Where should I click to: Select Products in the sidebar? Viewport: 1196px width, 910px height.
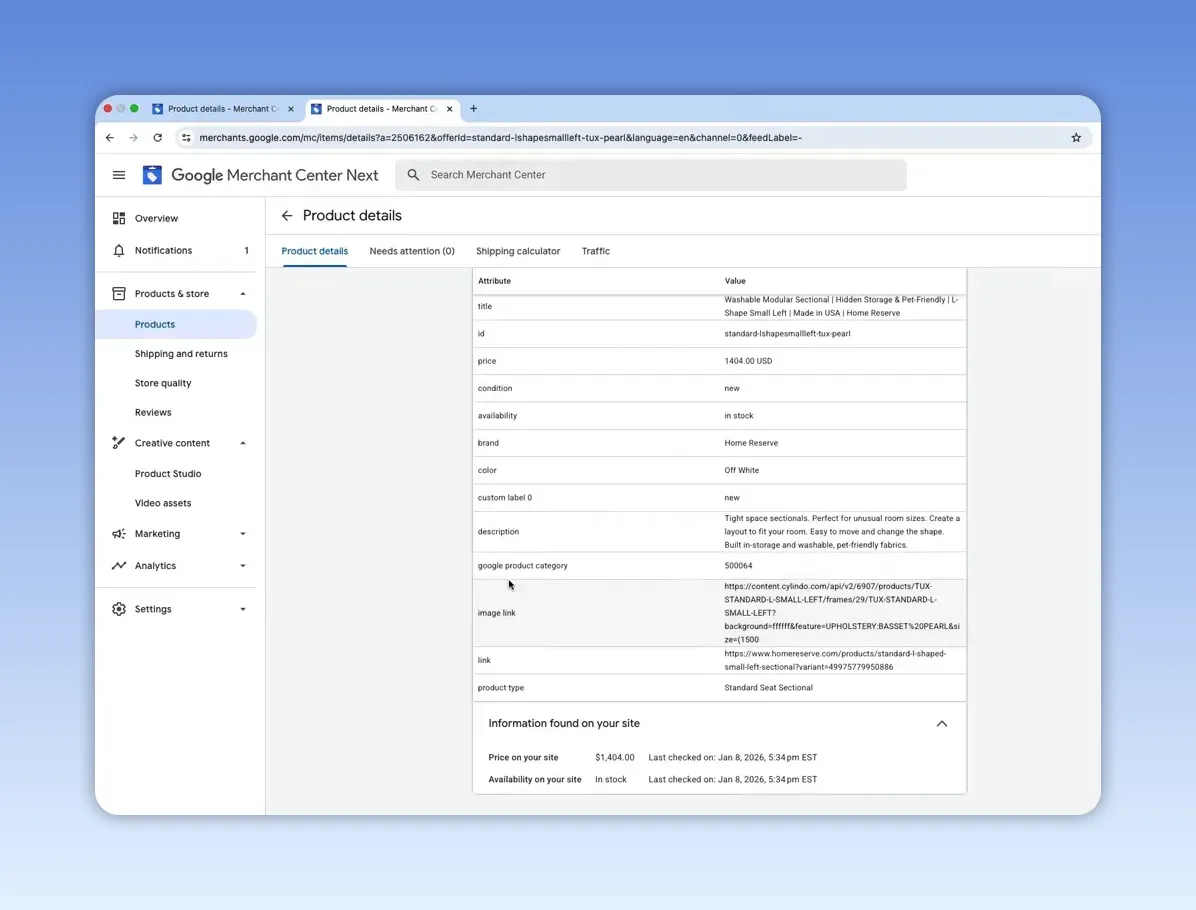[x=176, y=324]
